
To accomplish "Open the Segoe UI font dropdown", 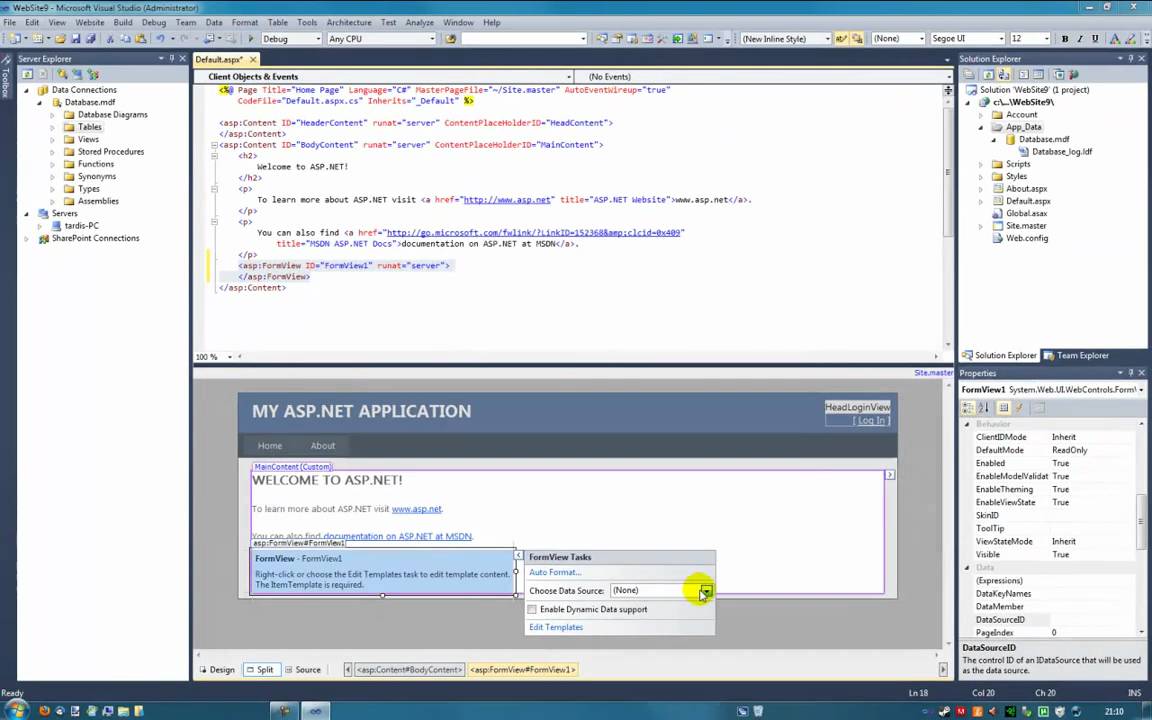I will [x=1001, y=39].
